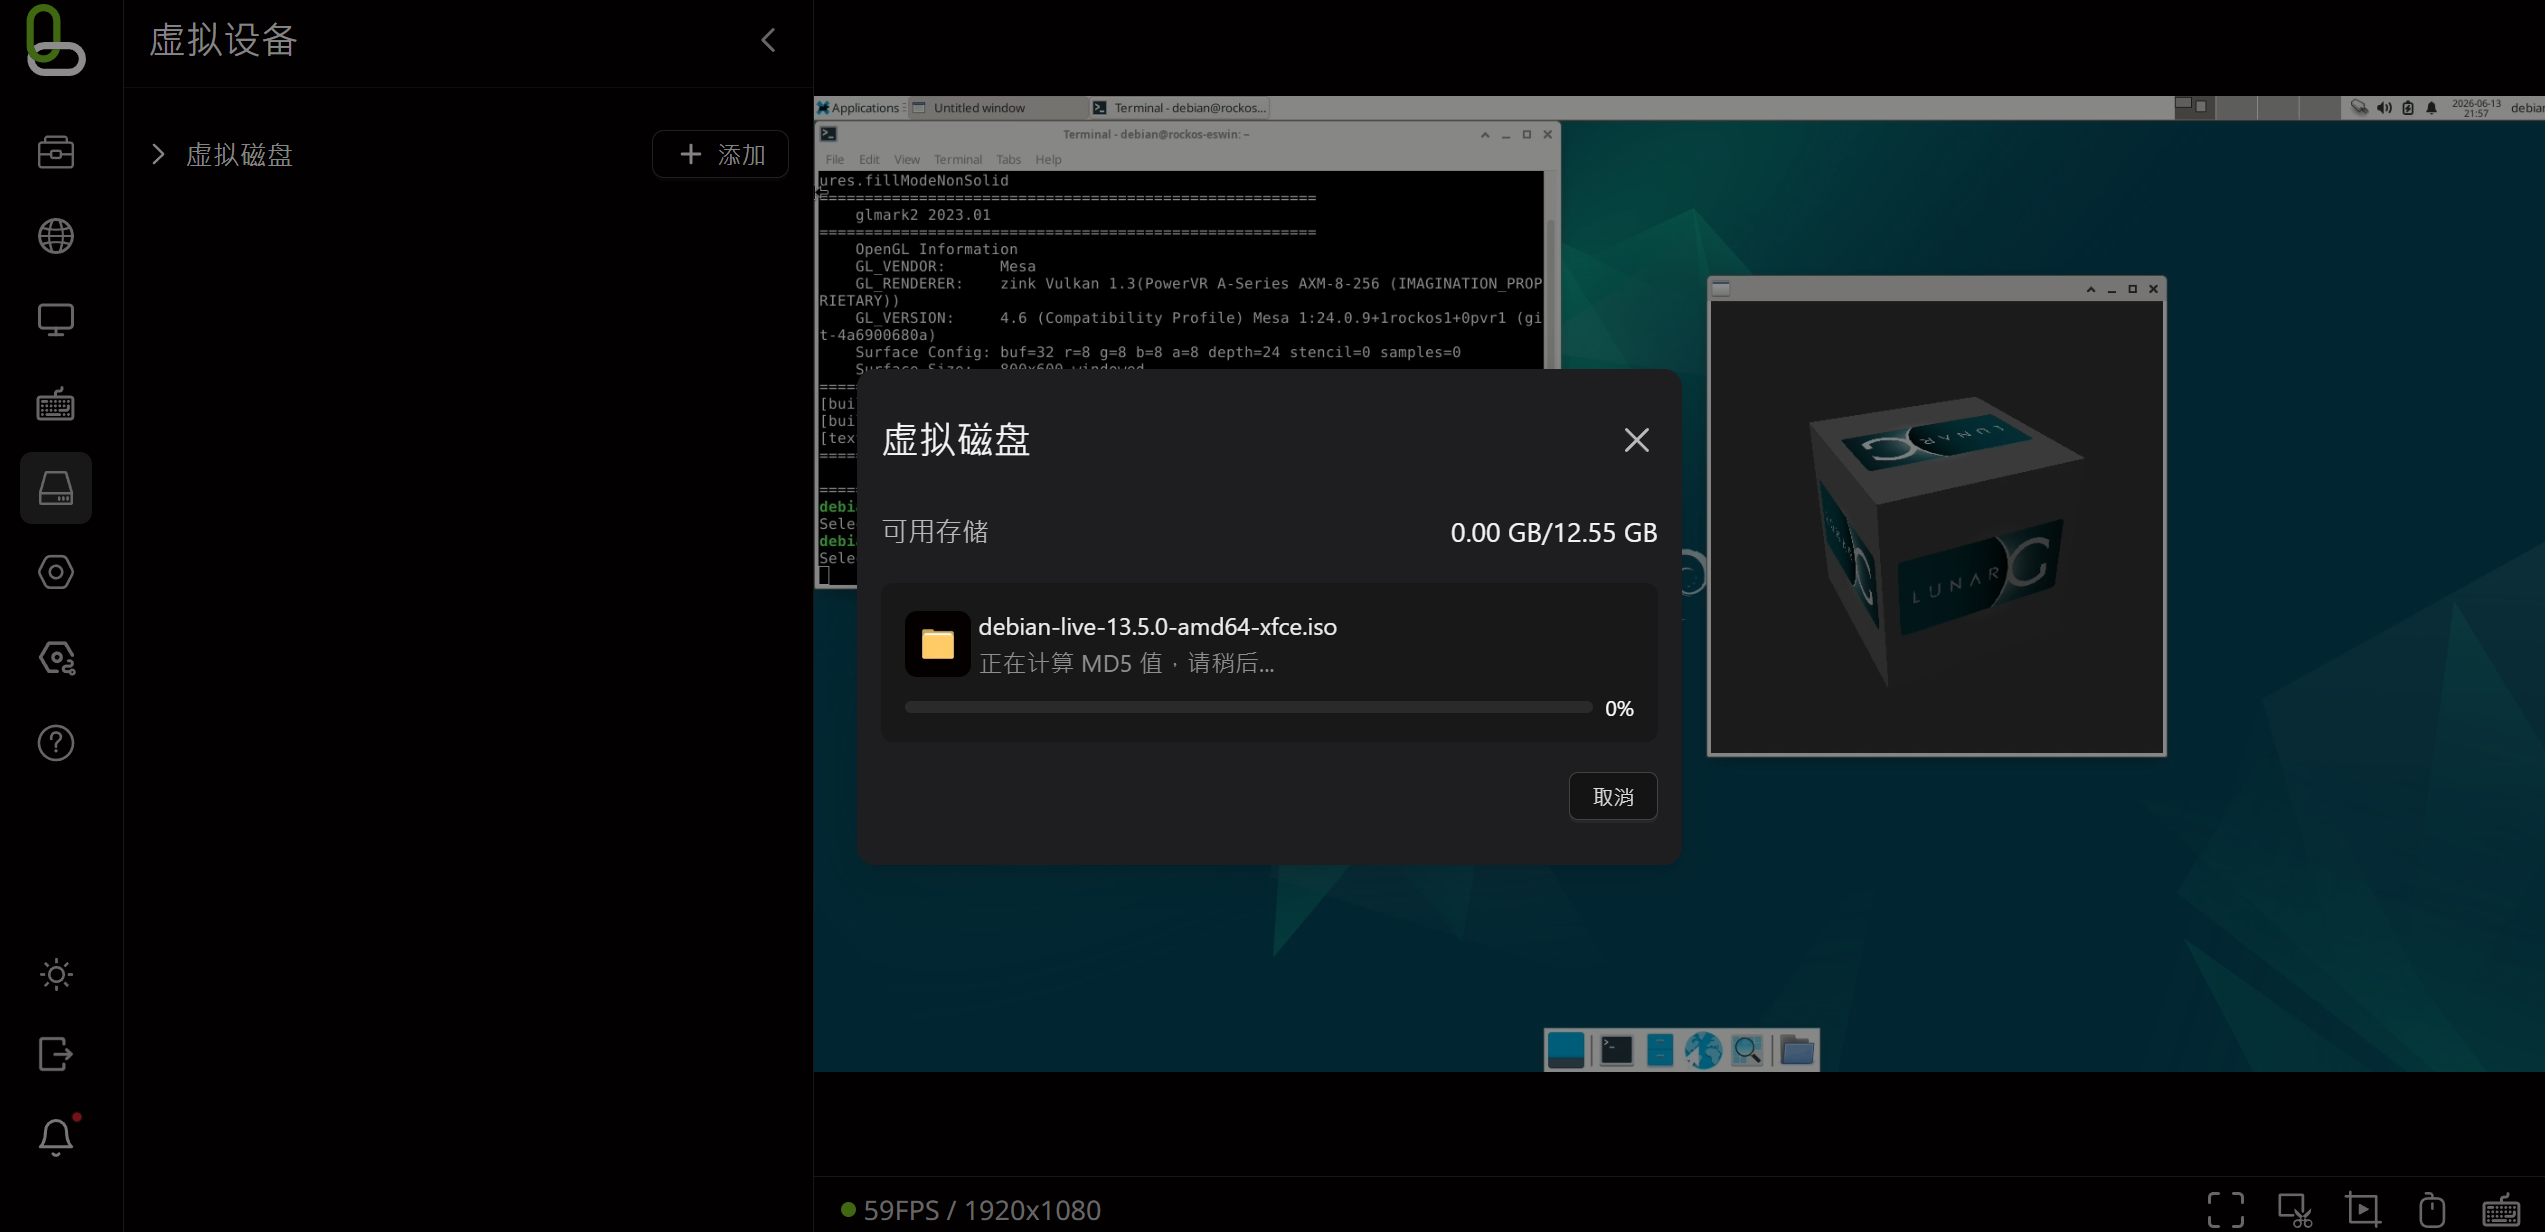Viewport: 2545px width, 1232px height.
Task: Open the File menu in Terminal window
Action: 834,159
